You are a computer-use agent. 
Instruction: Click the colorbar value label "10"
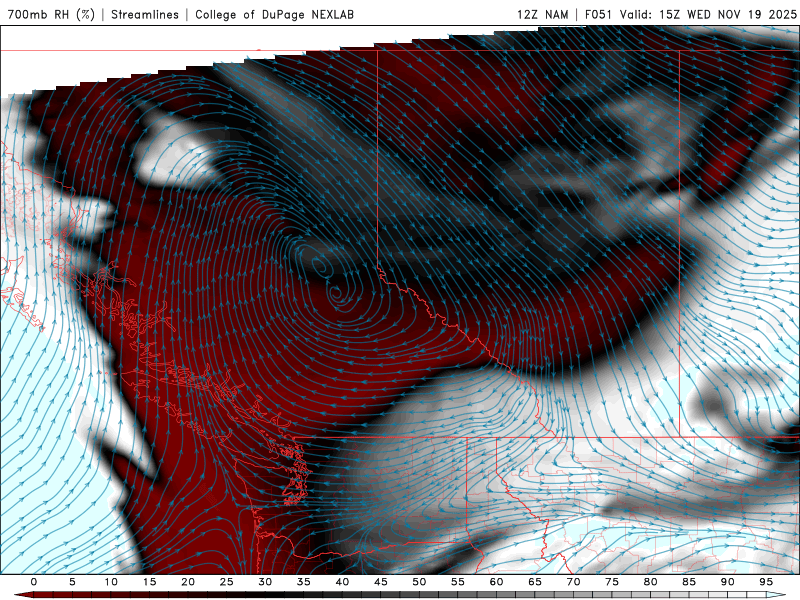[x=111, y=582]
